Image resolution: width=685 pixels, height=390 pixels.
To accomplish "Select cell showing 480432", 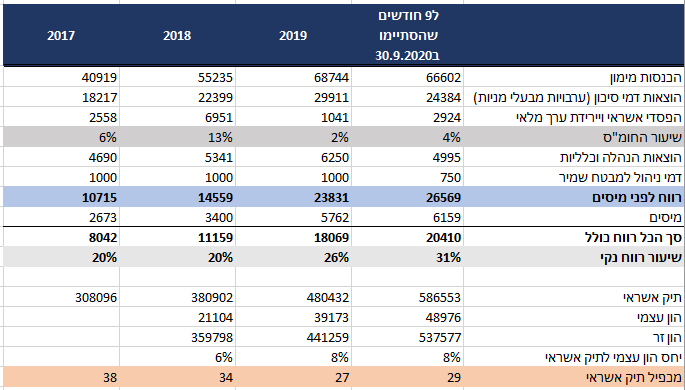I will point(328,298).
